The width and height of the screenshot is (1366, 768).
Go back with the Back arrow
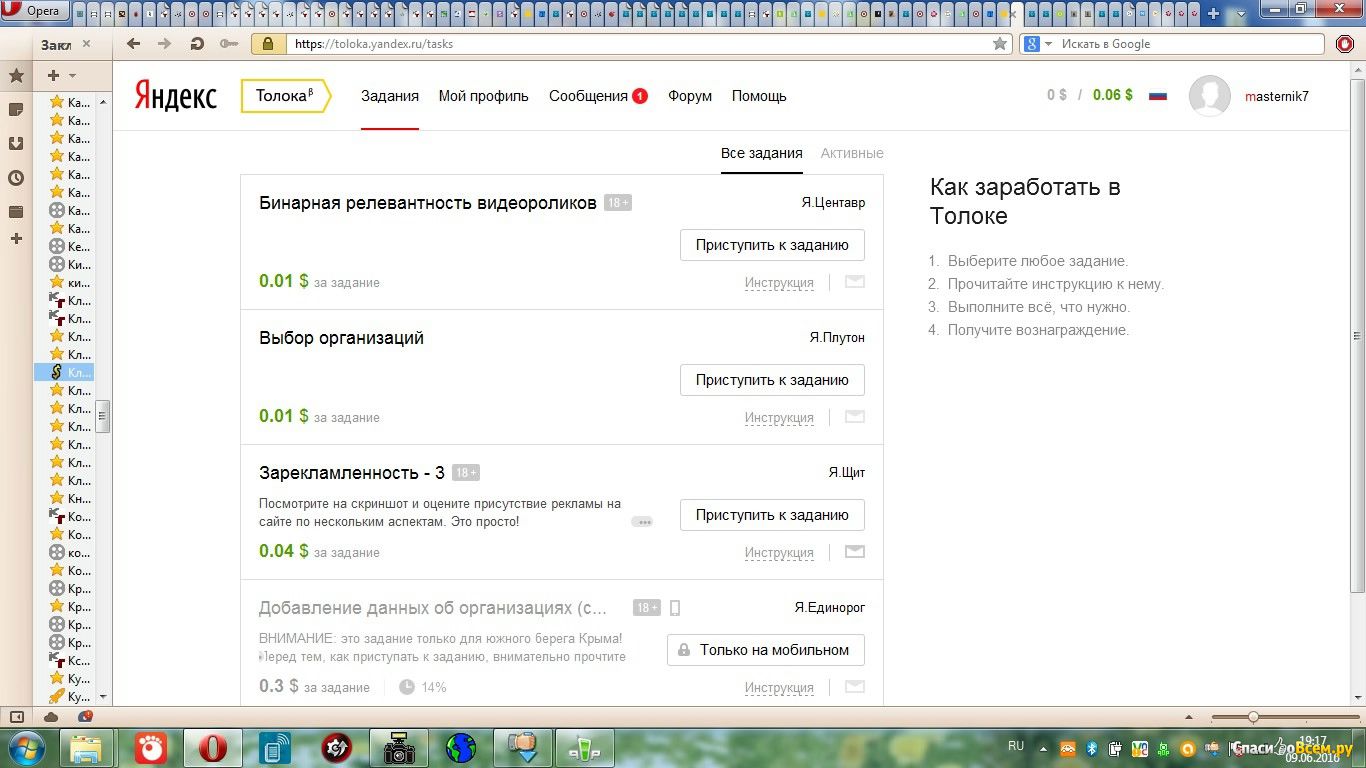(x=133, y=44)
